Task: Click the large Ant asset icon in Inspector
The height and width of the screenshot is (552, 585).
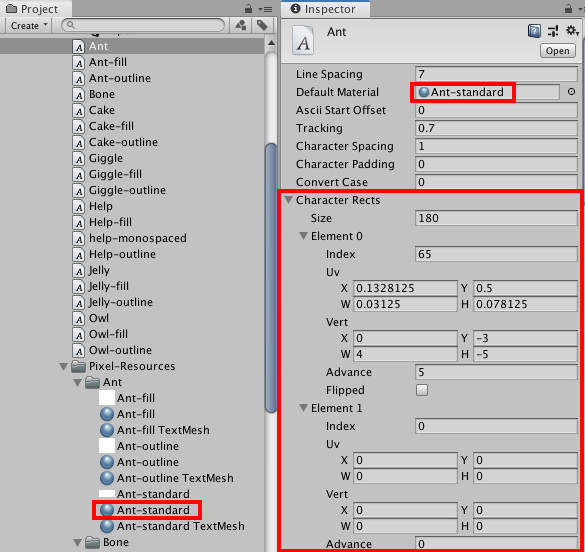Action: pyautogui.click(x=303, y=40)
